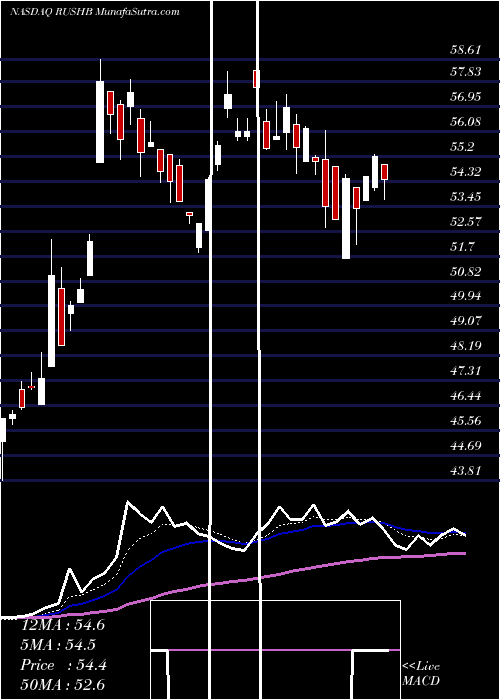The image size is (500, 700).
Task: Click the 56.95 price label
Action: [465, 96]
